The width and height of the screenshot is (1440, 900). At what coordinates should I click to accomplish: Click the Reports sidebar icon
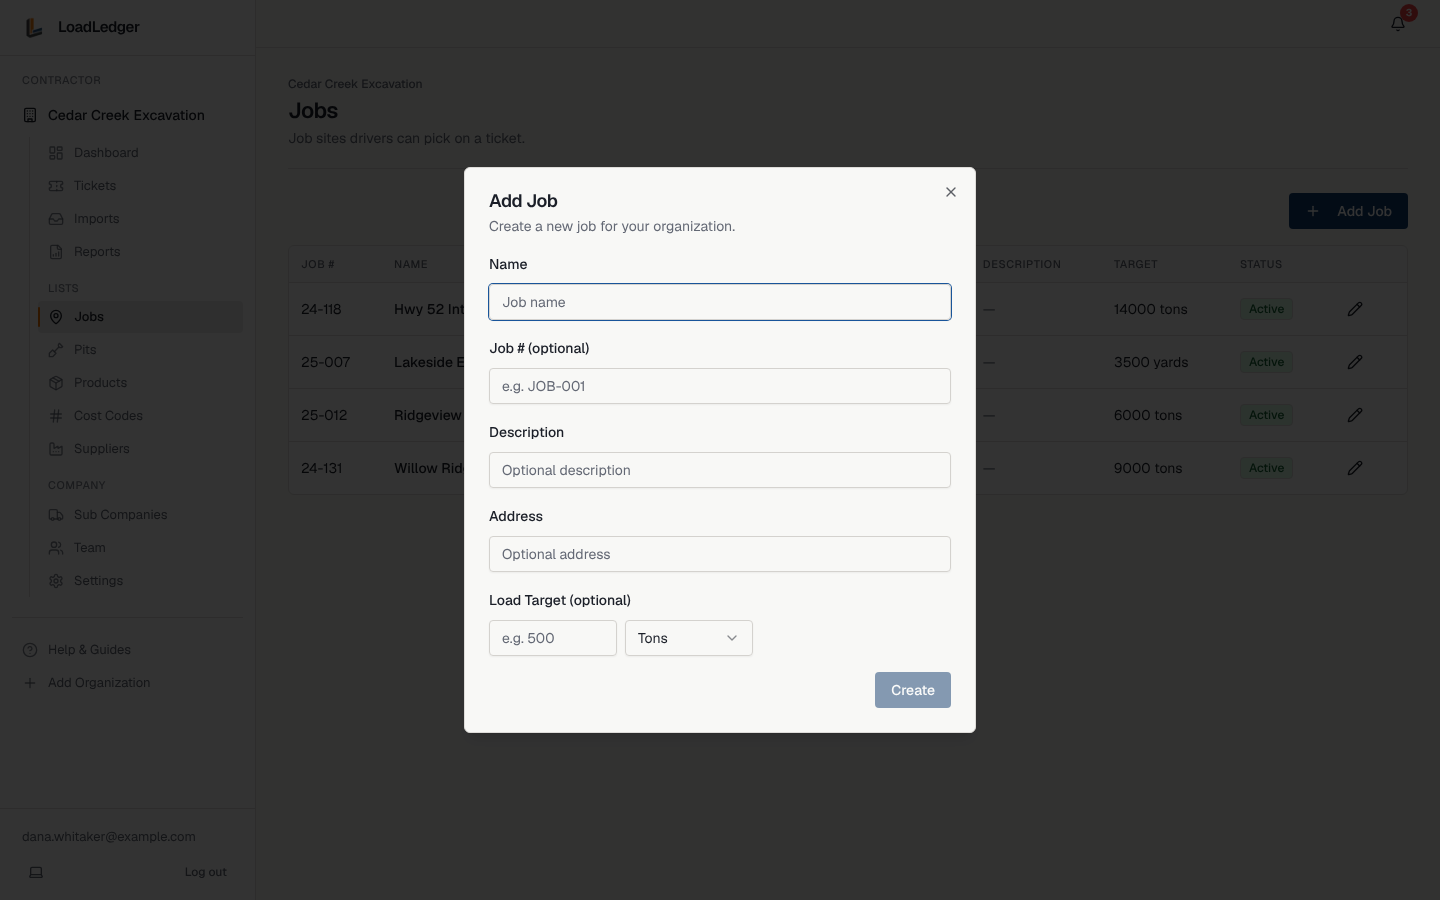[56, 252]
